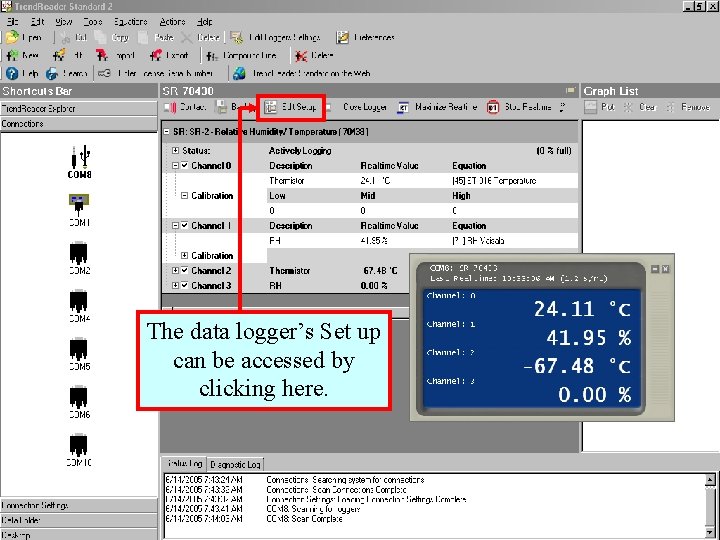Image resolution: width=720 pixels, height=540 pixels.
Task: Click the 41.95 % realtime value in Channel 1 row
Action: point(374,241)
